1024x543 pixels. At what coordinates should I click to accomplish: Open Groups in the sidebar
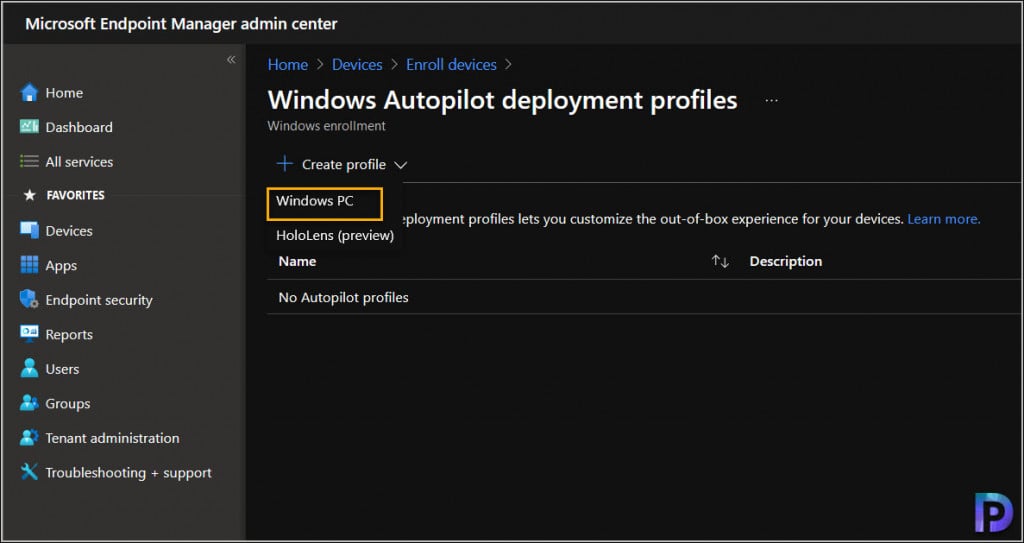(x=67, y=403)
